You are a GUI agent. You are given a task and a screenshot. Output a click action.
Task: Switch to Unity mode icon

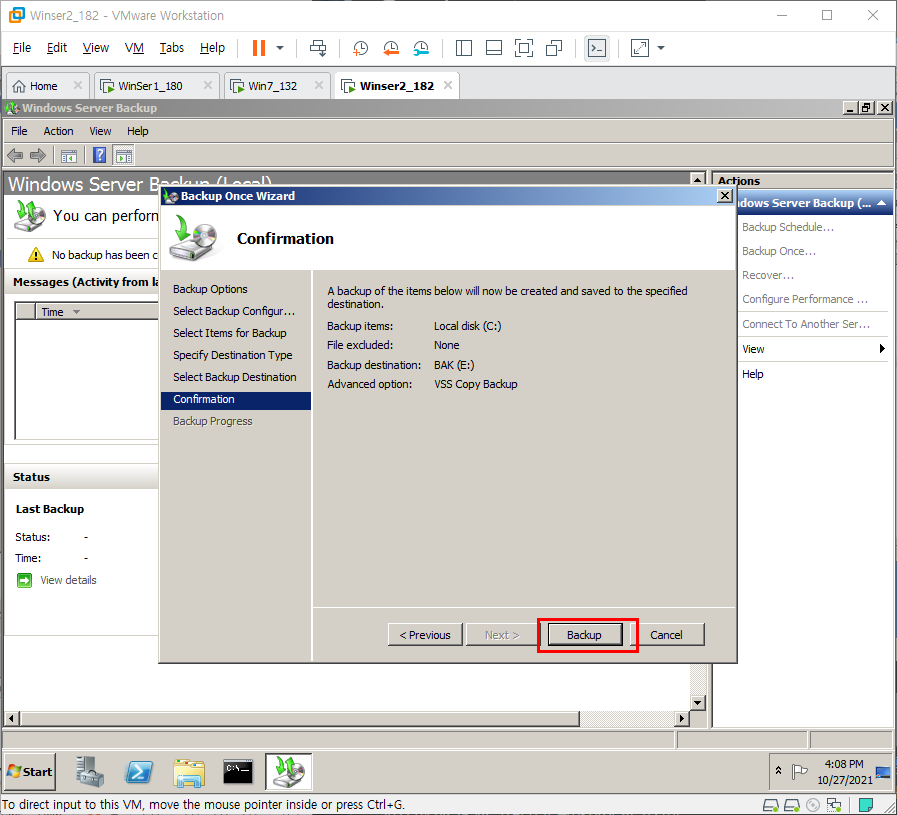554,48
